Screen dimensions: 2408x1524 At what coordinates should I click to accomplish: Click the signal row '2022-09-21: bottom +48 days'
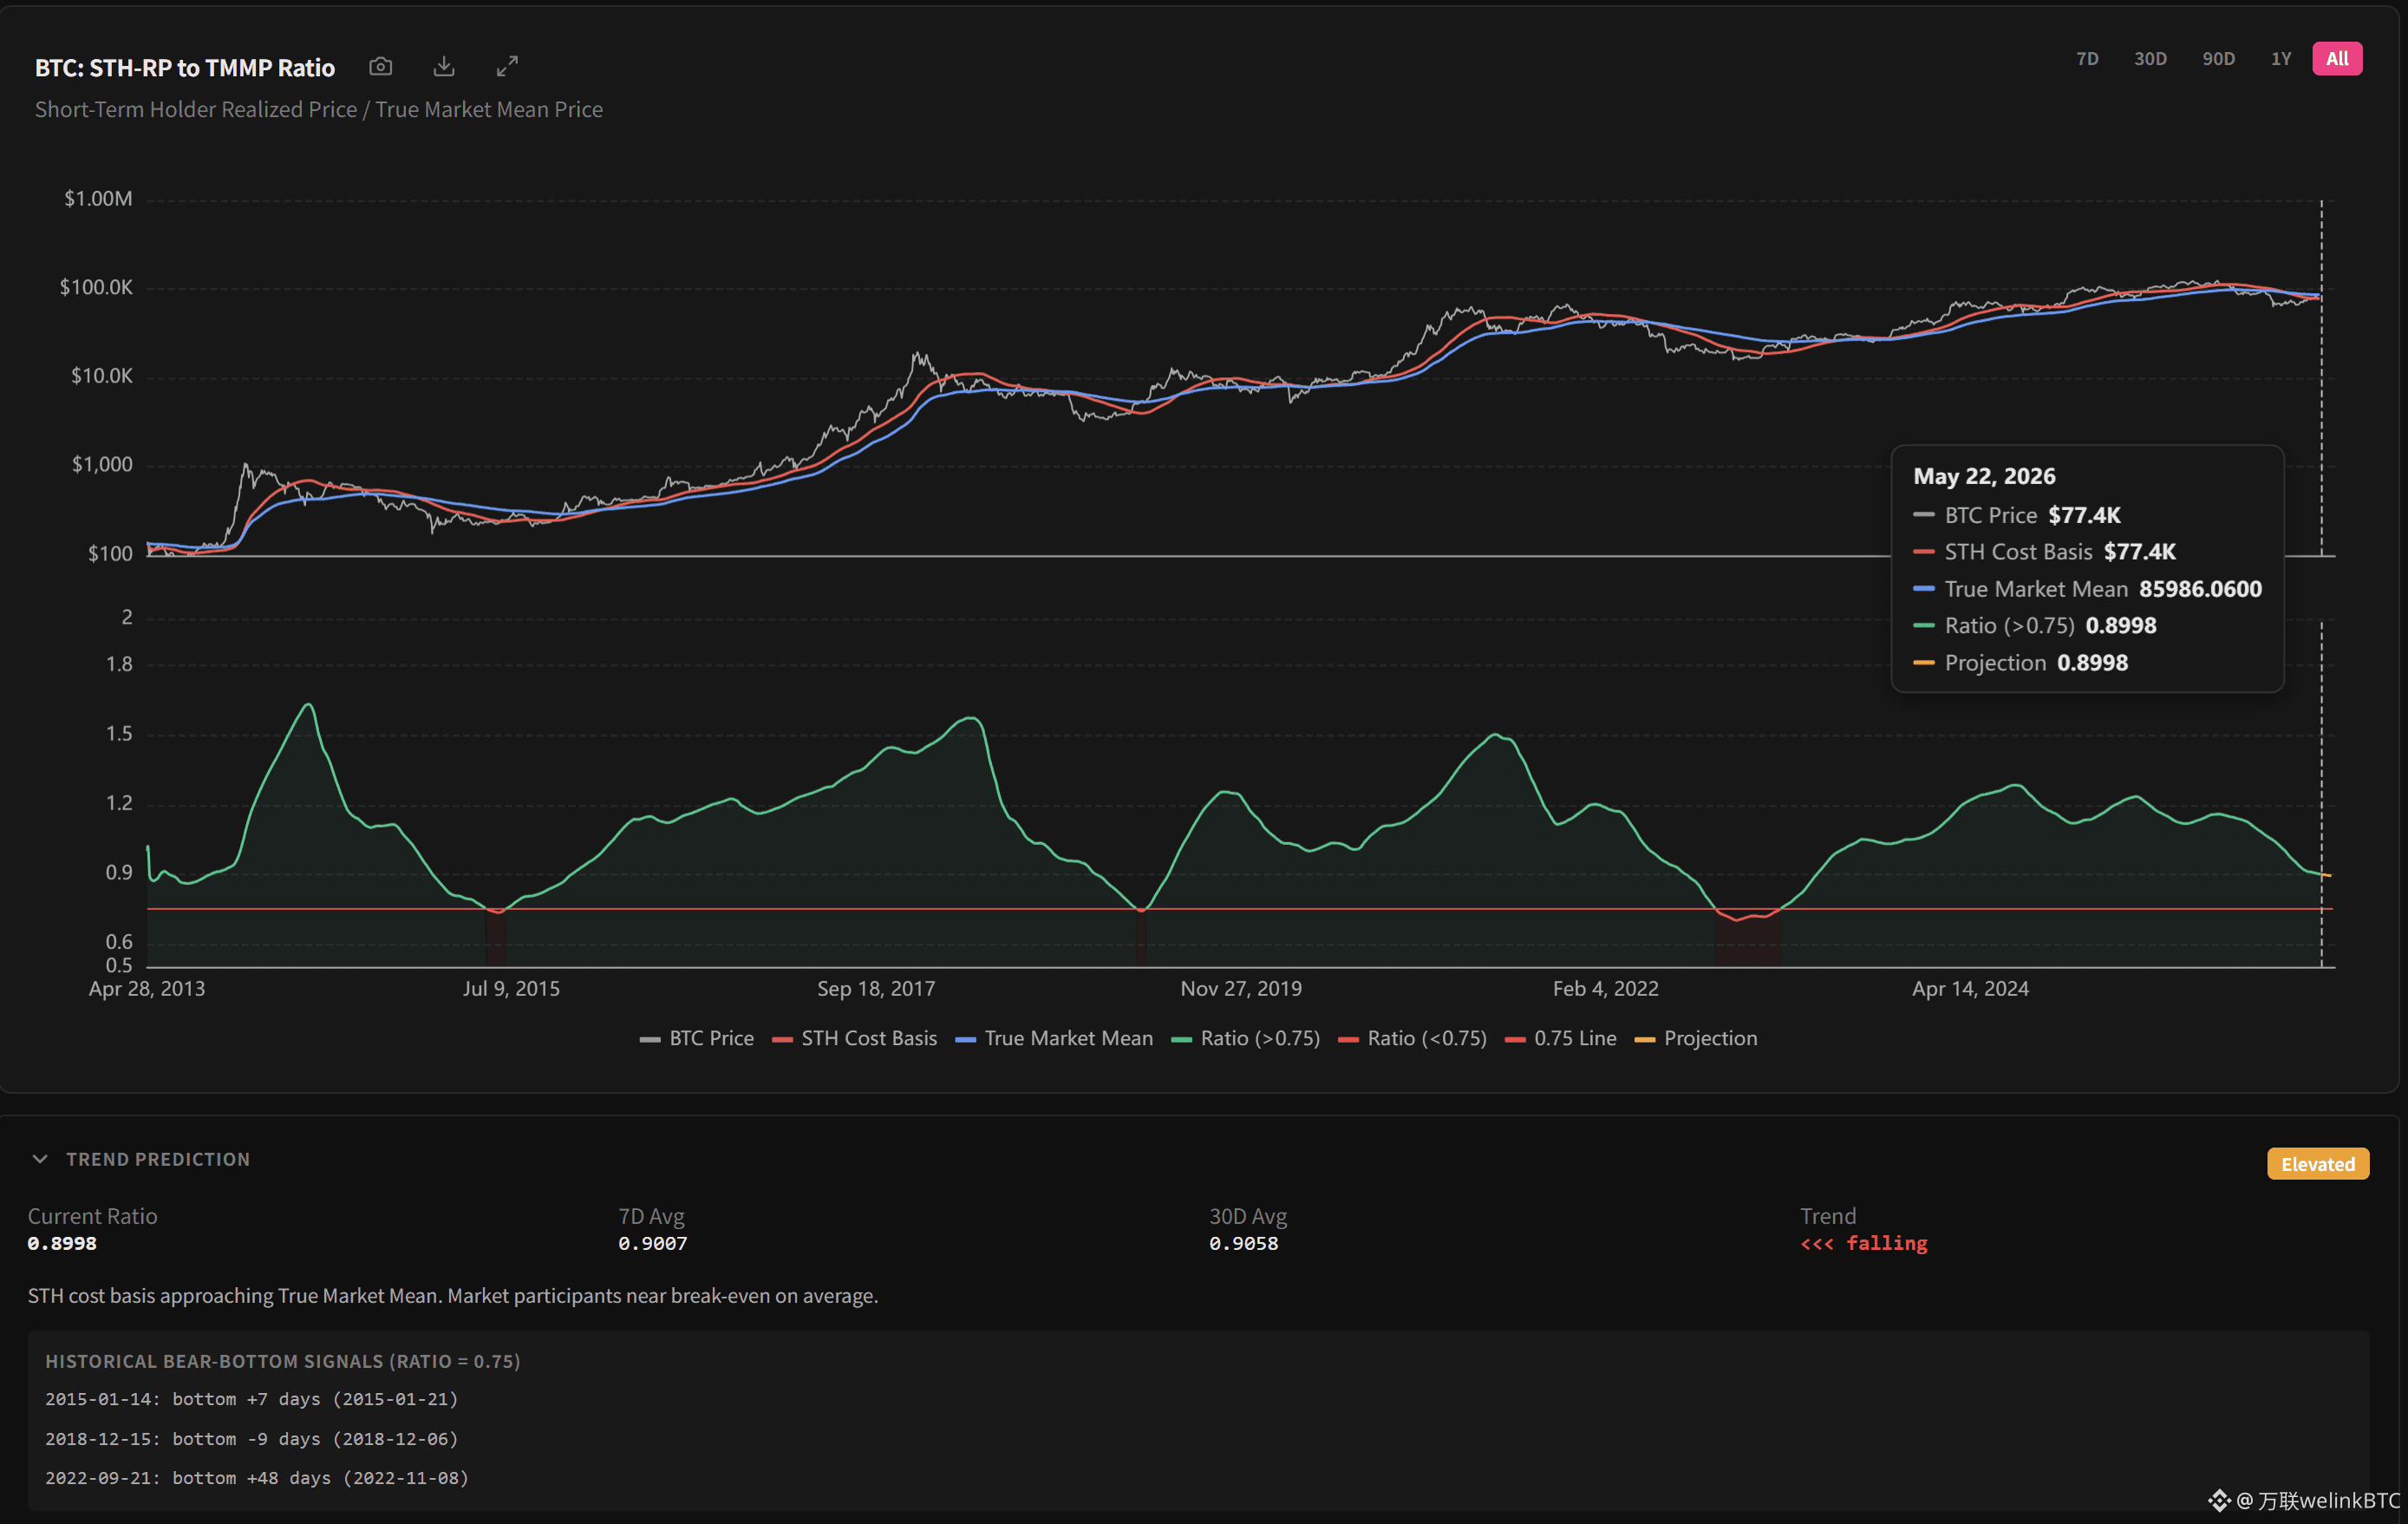tap(257, 1478)
